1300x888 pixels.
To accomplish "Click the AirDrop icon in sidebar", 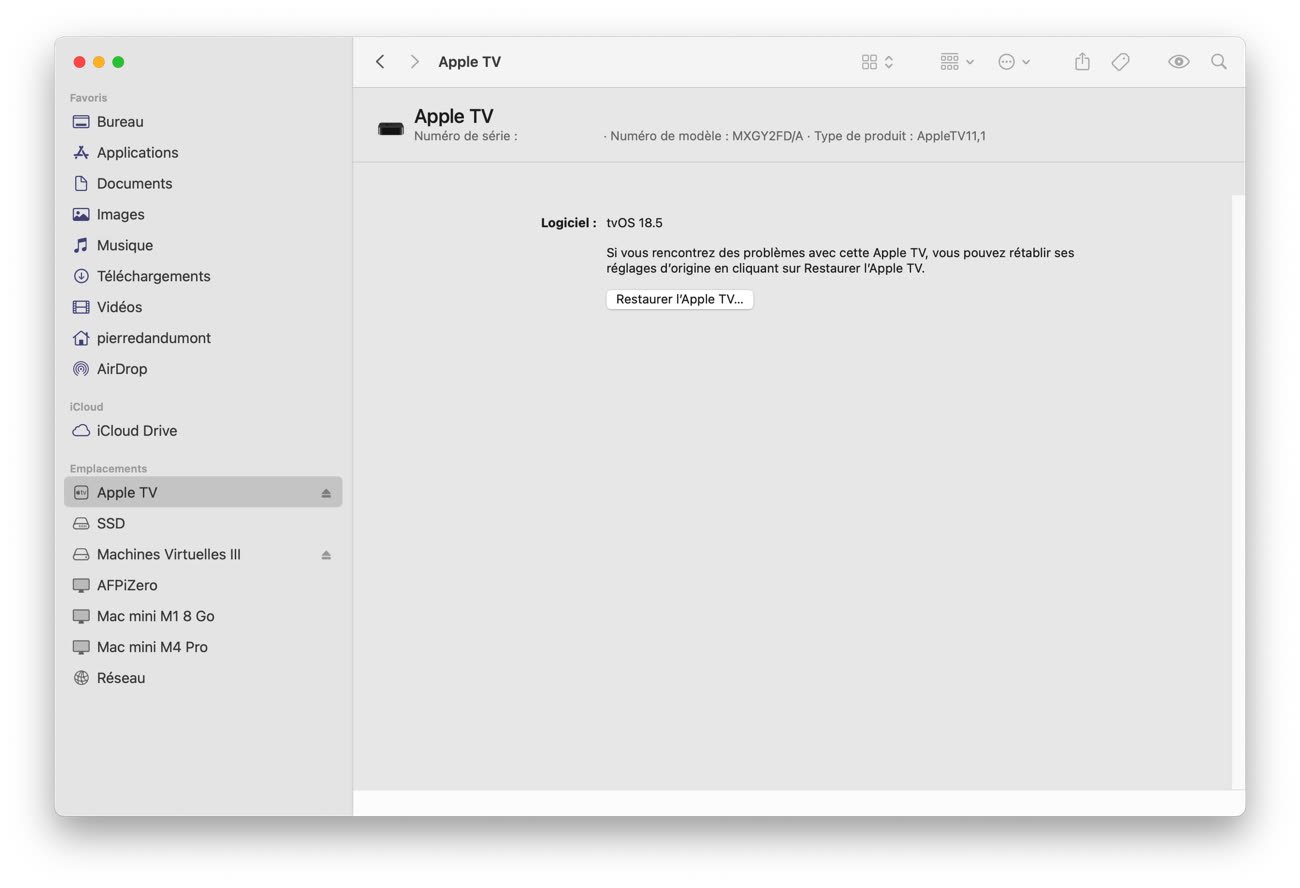I will click(x=81, y=369).
